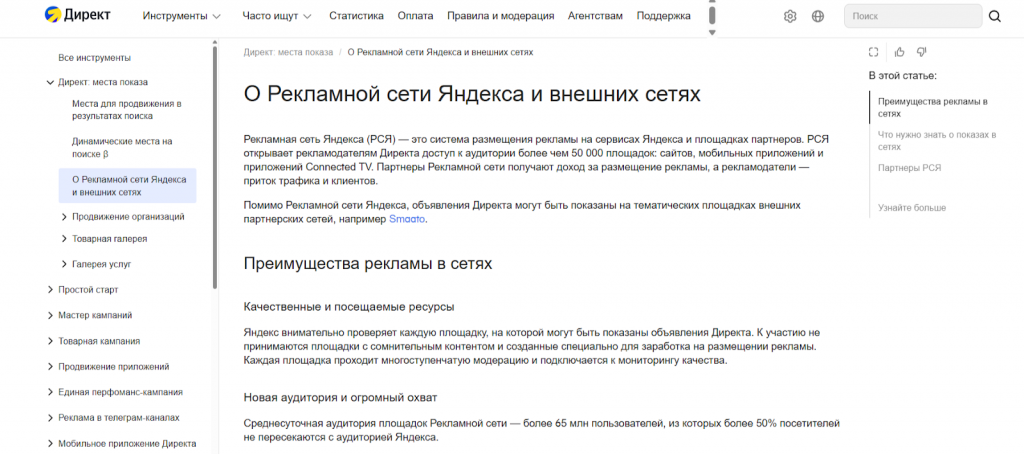This screenshot has width=1024, height=454.
Task: Click the page title heading
Action: pos(472,93)
